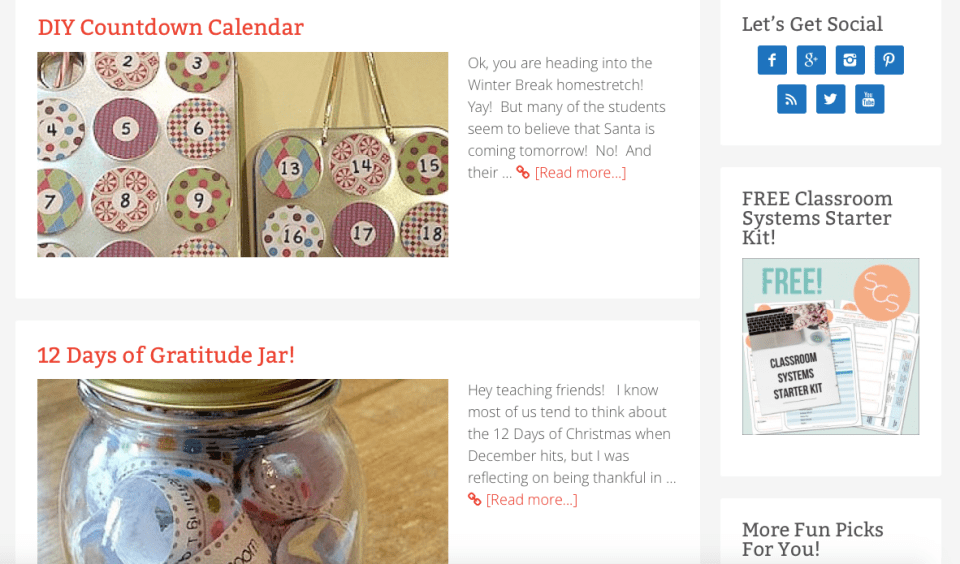This screenshot has width=960, height=564.
Task: Click link icon beside Countdown Calendar Read more
Action: 523,173
